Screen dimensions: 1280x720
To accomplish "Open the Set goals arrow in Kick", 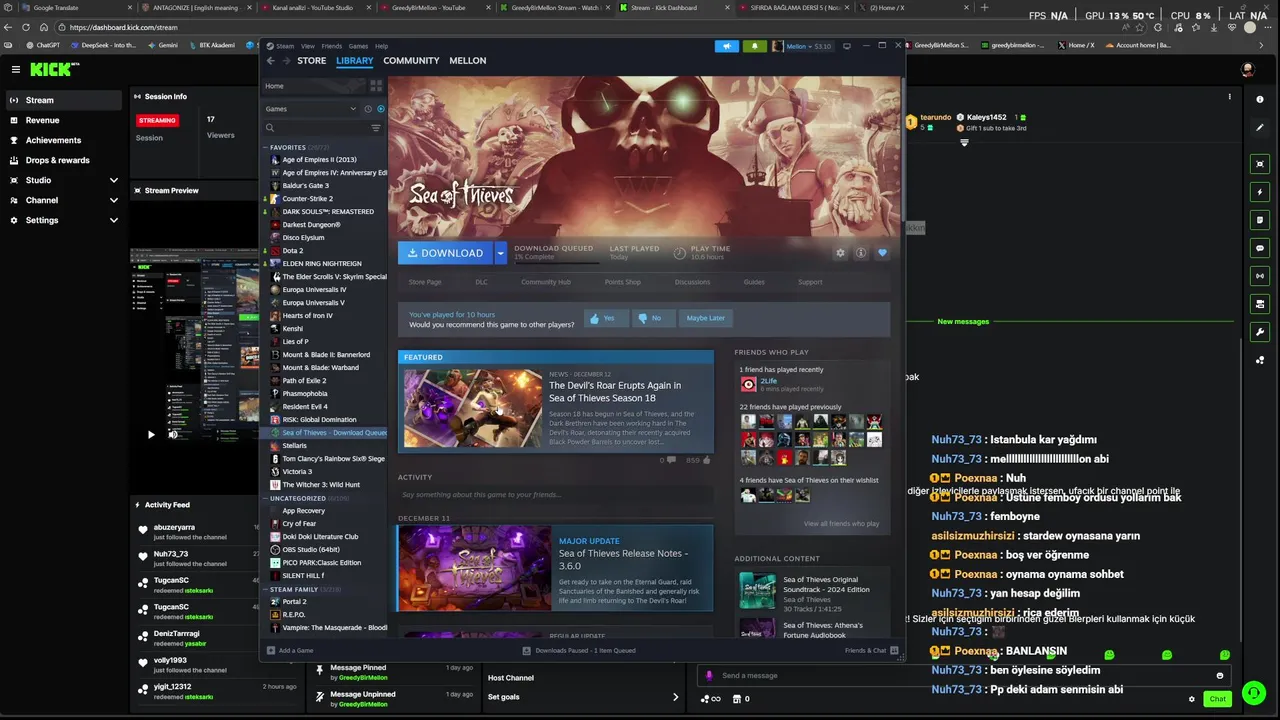I will pos(675,697).
